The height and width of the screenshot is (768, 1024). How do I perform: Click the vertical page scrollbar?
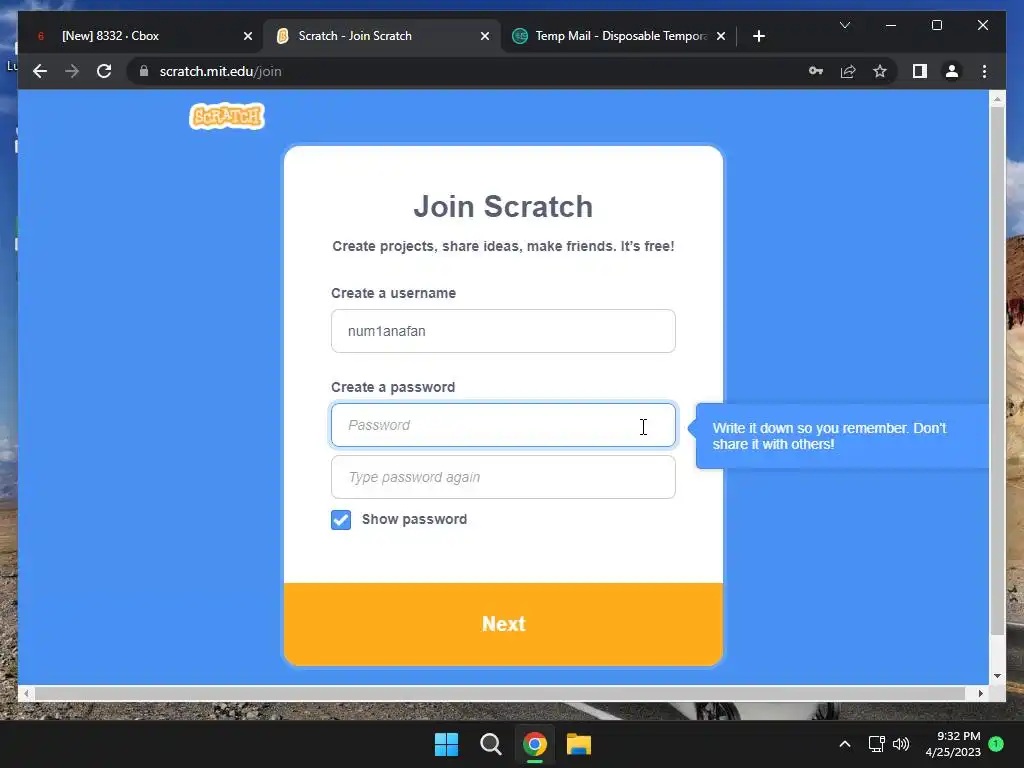point(997,370)
